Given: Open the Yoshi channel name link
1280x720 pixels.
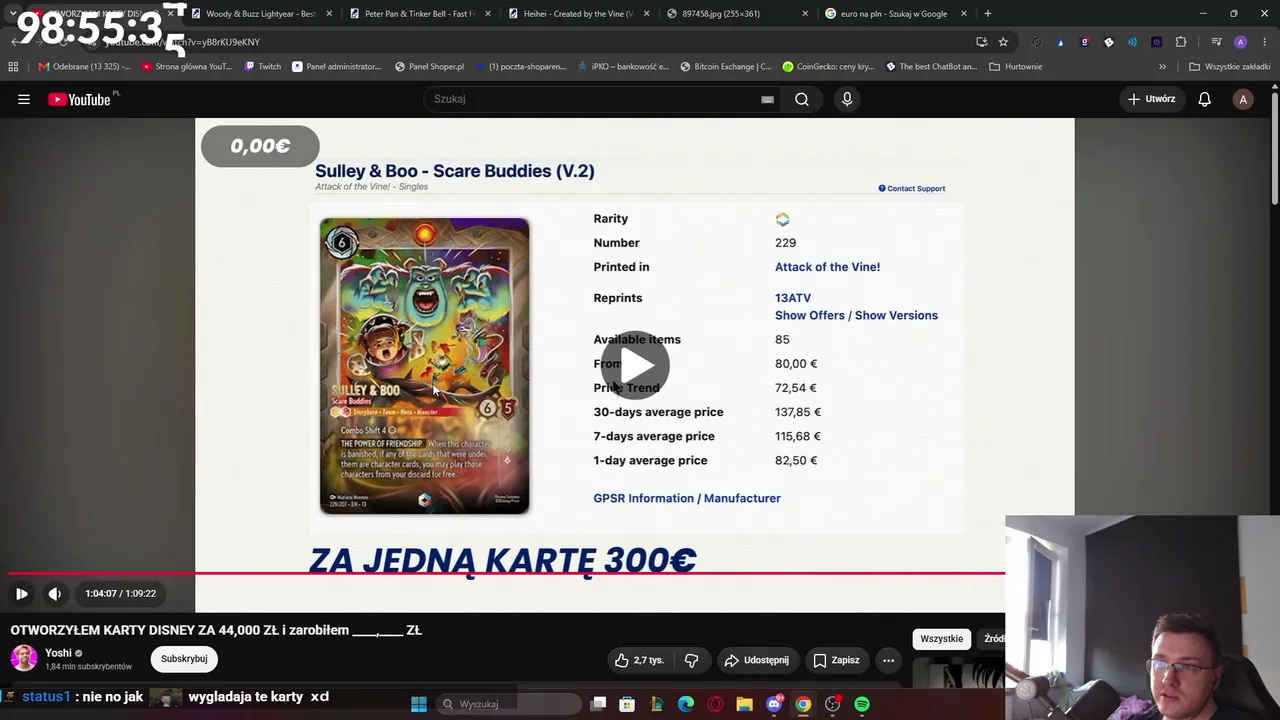Looking at the screenshot, I should (x=58, y=653).
